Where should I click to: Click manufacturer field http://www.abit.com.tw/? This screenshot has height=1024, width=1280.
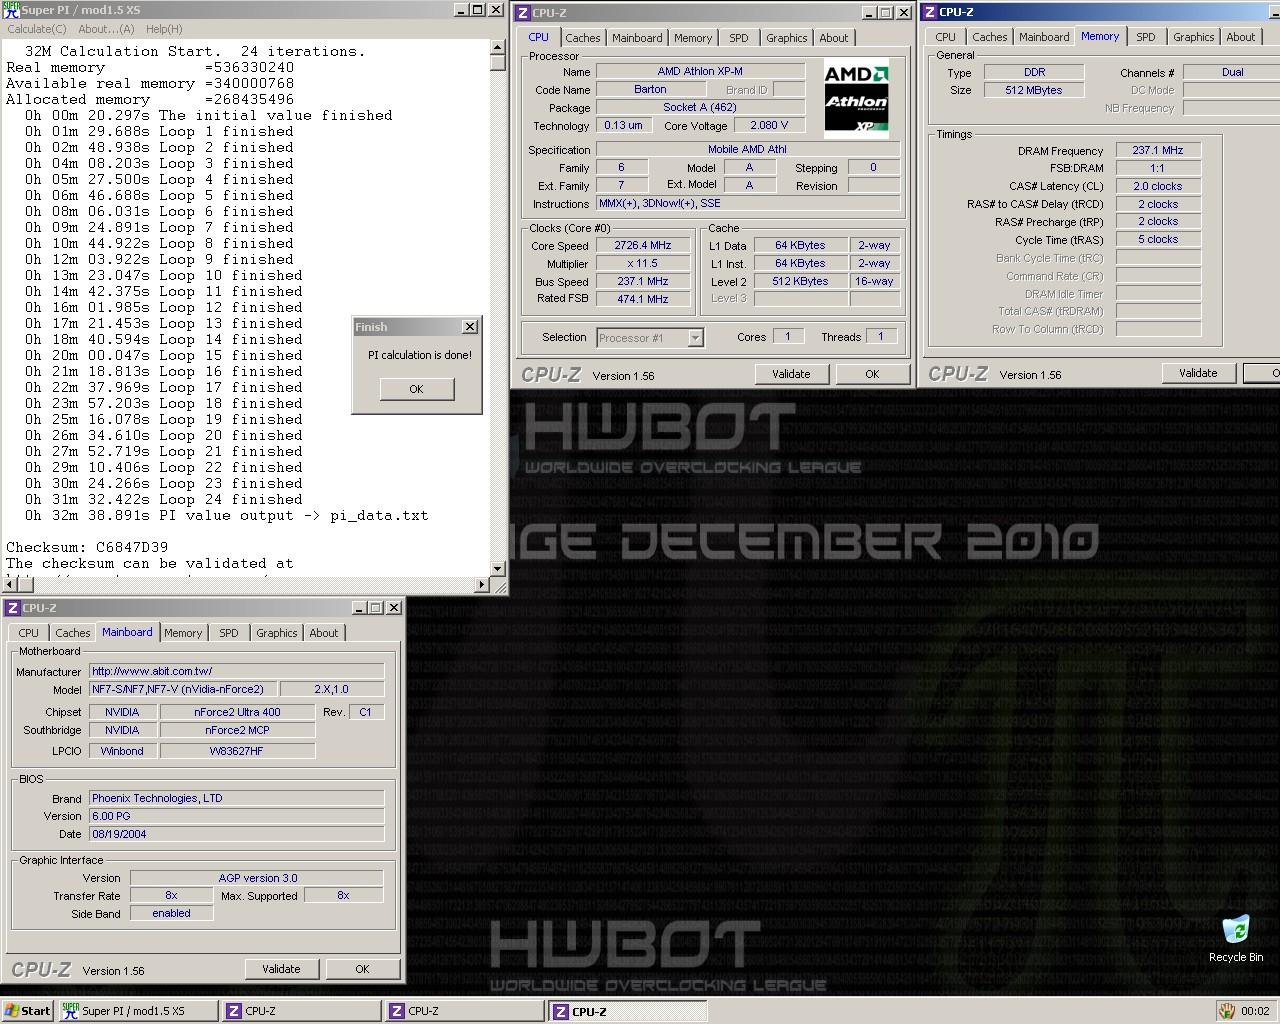point(237,671)
